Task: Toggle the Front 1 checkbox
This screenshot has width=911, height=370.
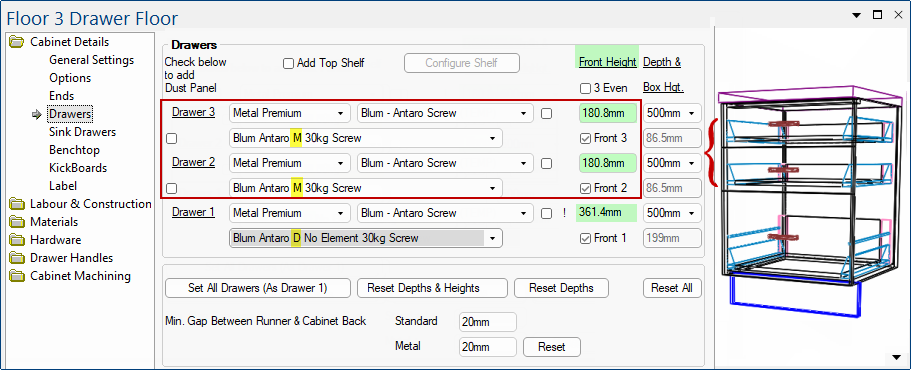Action: (586, 238)
